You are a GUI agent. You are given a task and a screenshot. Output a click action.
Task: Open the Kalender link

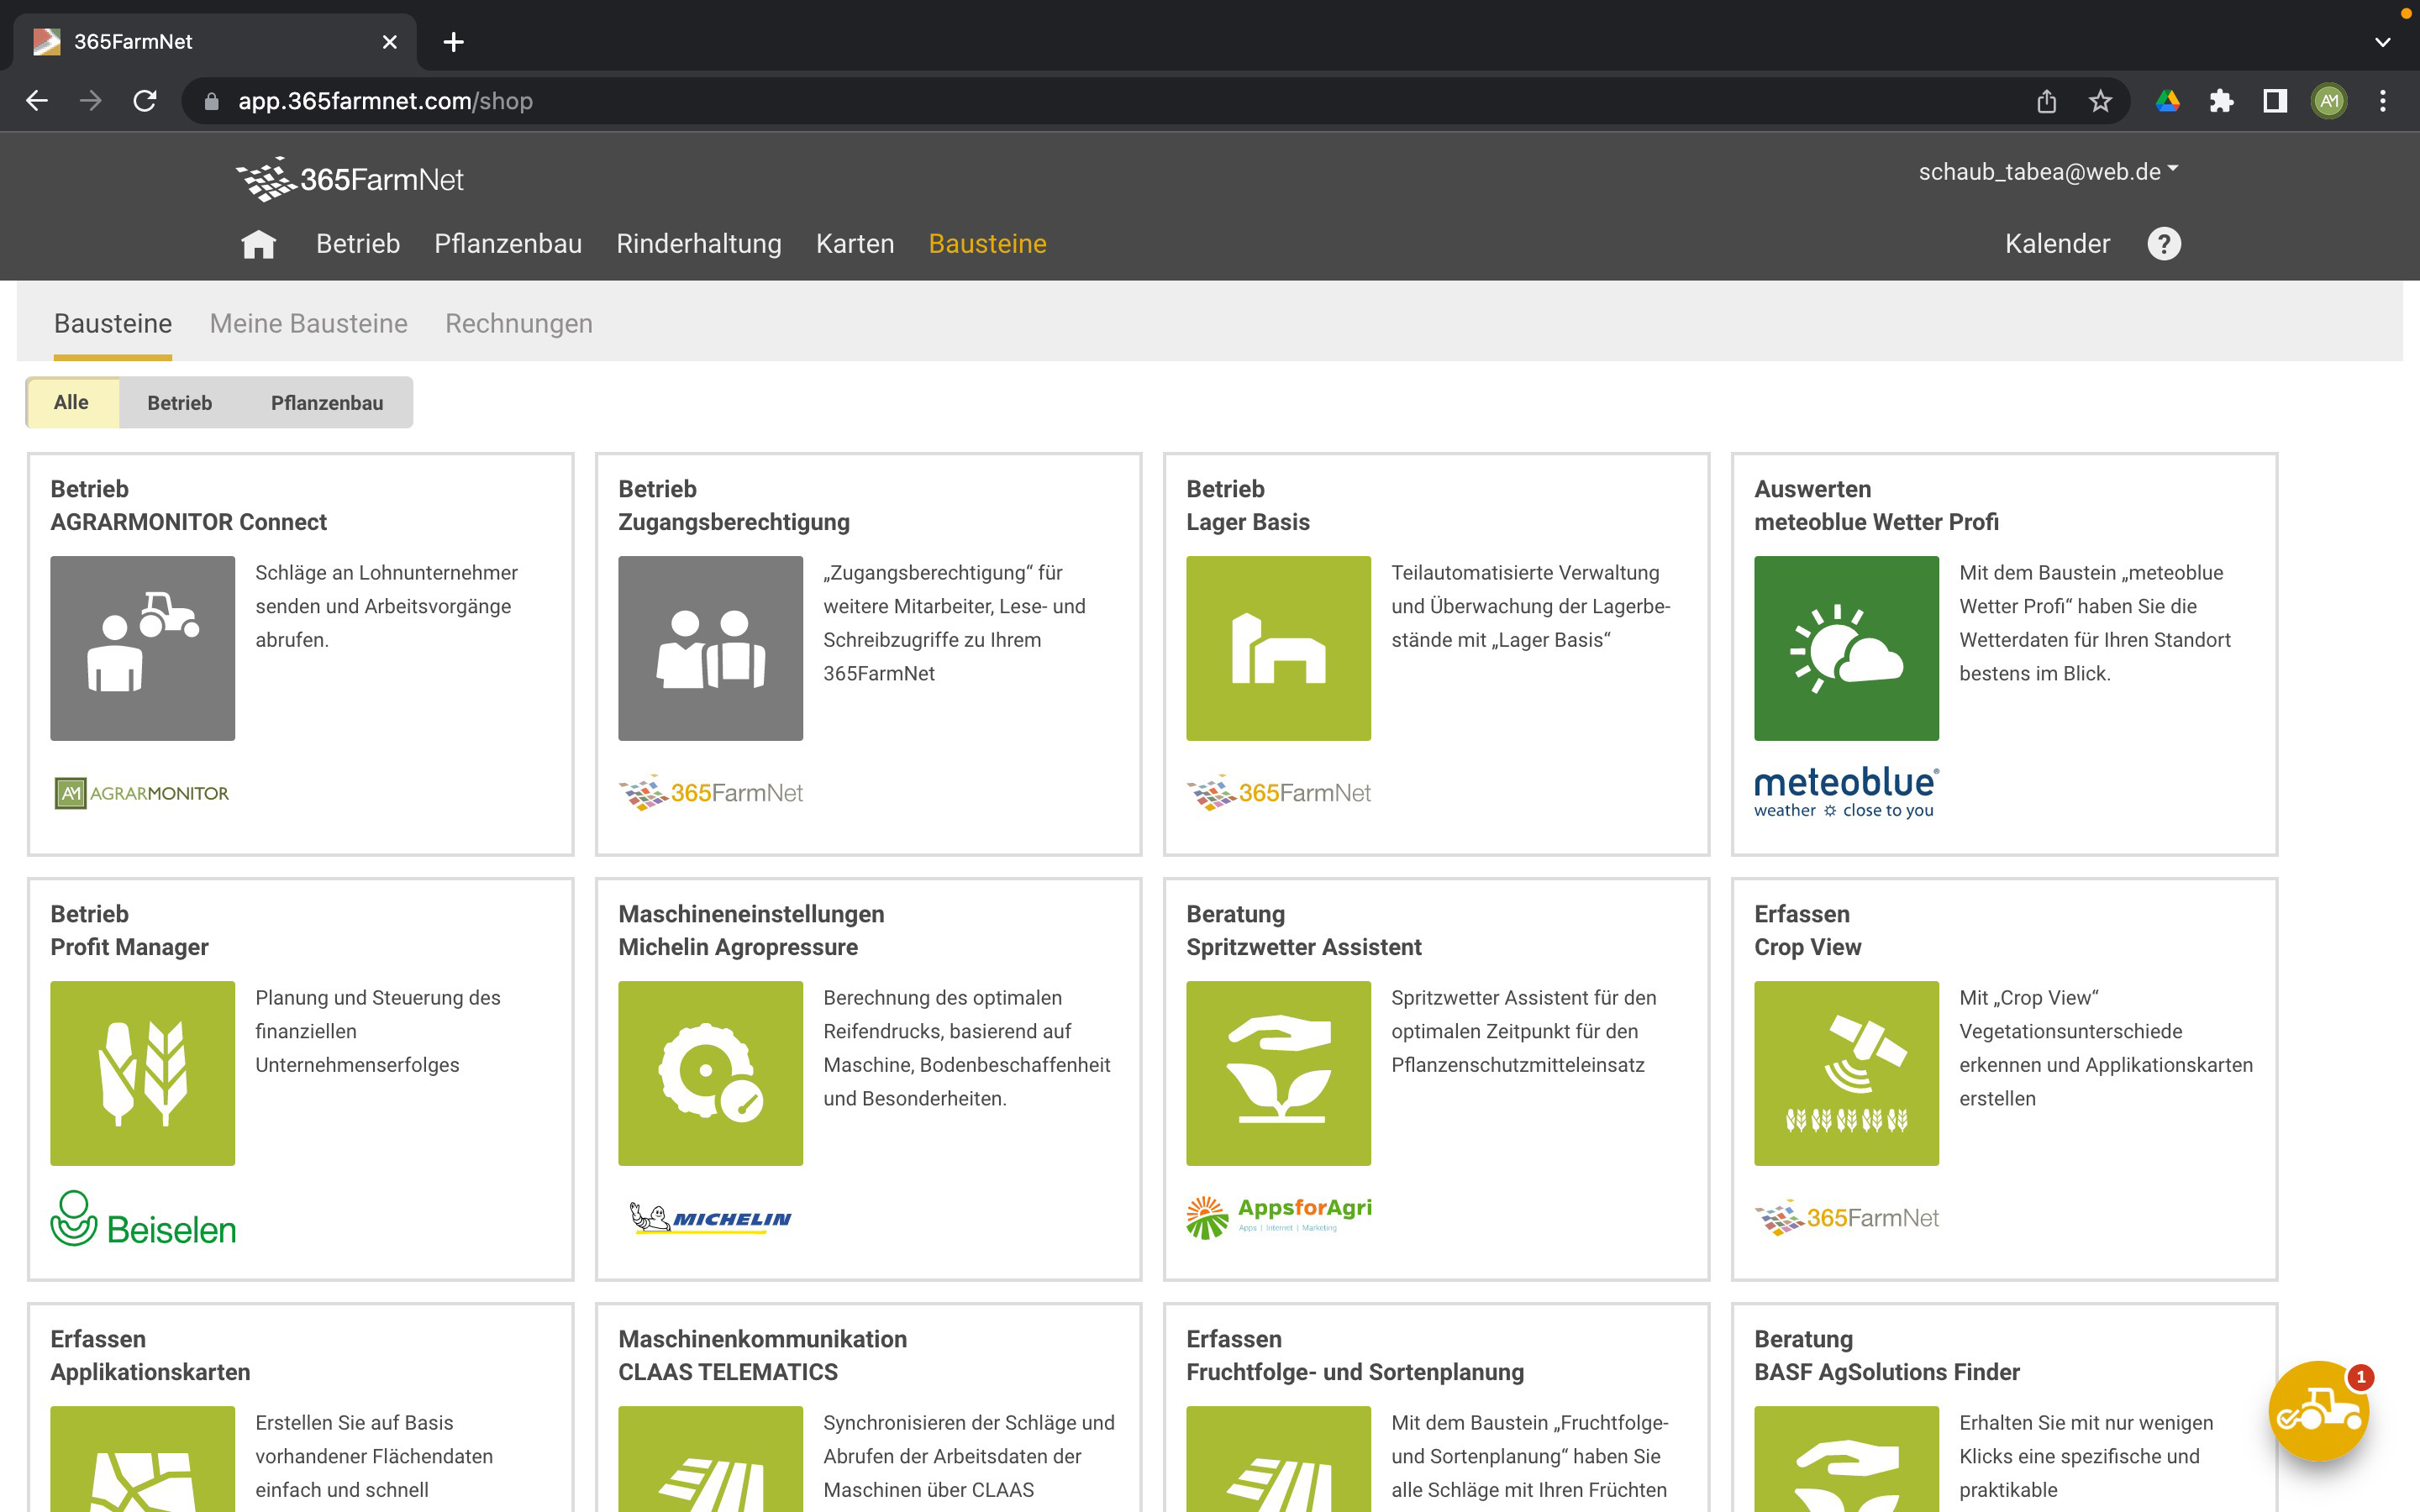[2057, 244]
